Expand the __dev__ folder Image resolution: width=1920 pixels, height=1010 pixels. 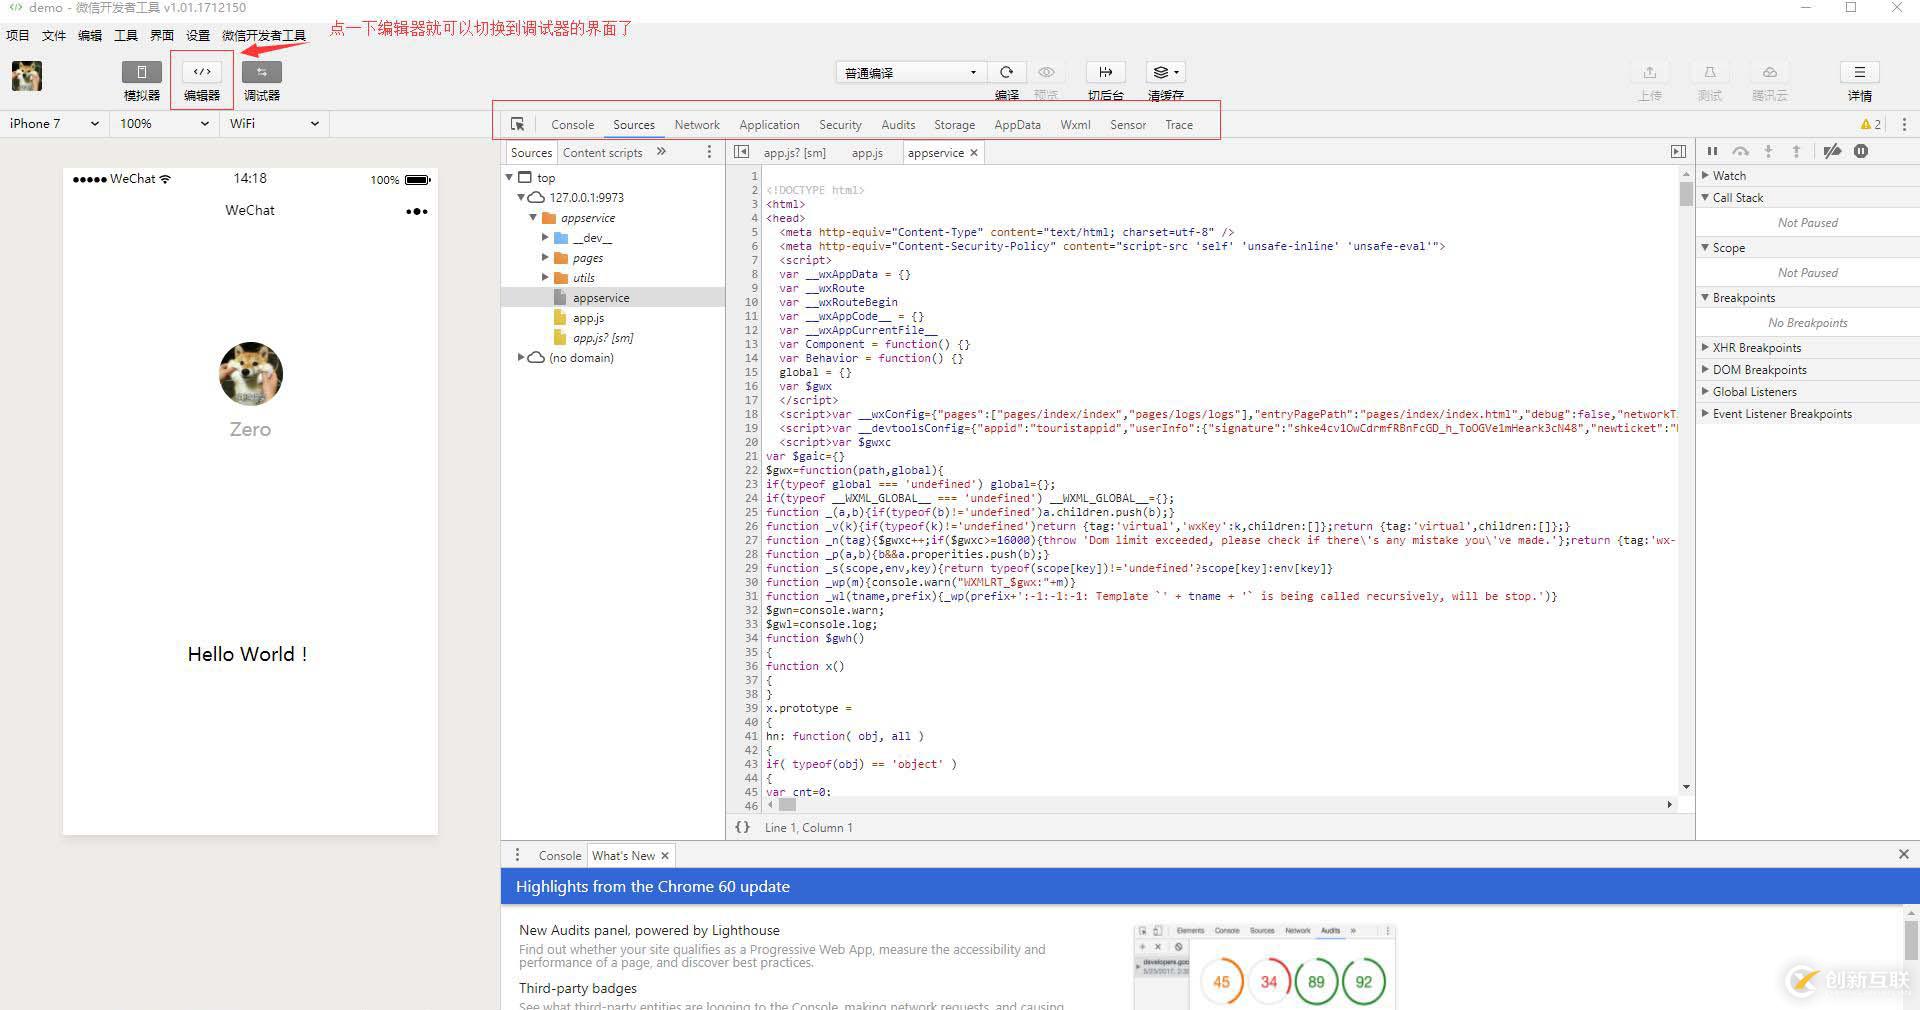coord(545,237)
